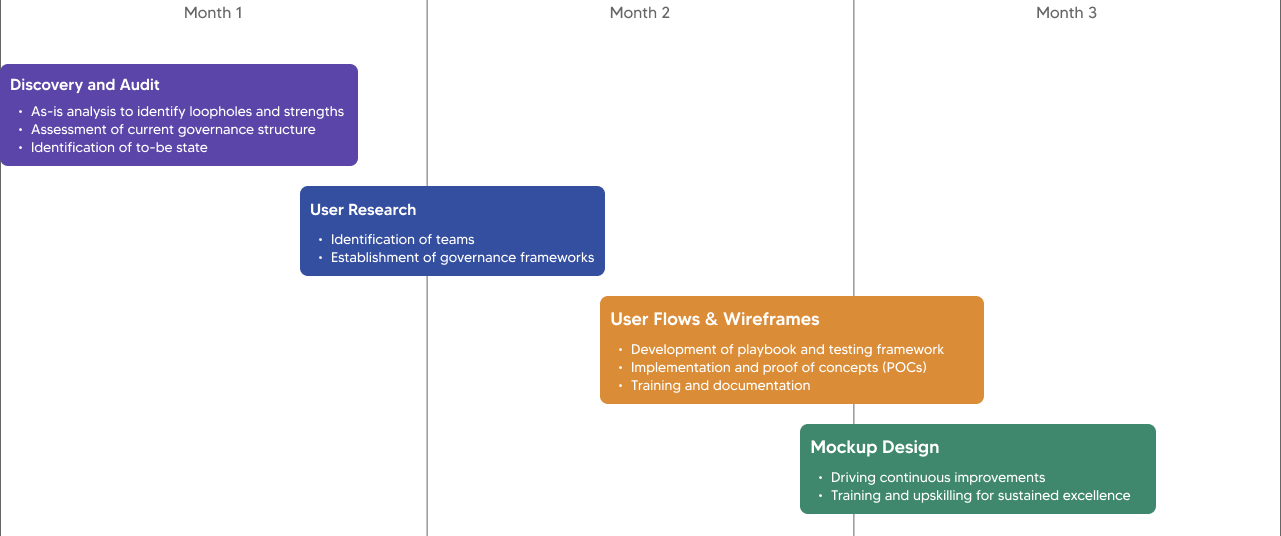Image resolution: width=1281 pixels, height=536 pixels.
Task: Click the User Research card title
Action: click(x=363, y=210)
